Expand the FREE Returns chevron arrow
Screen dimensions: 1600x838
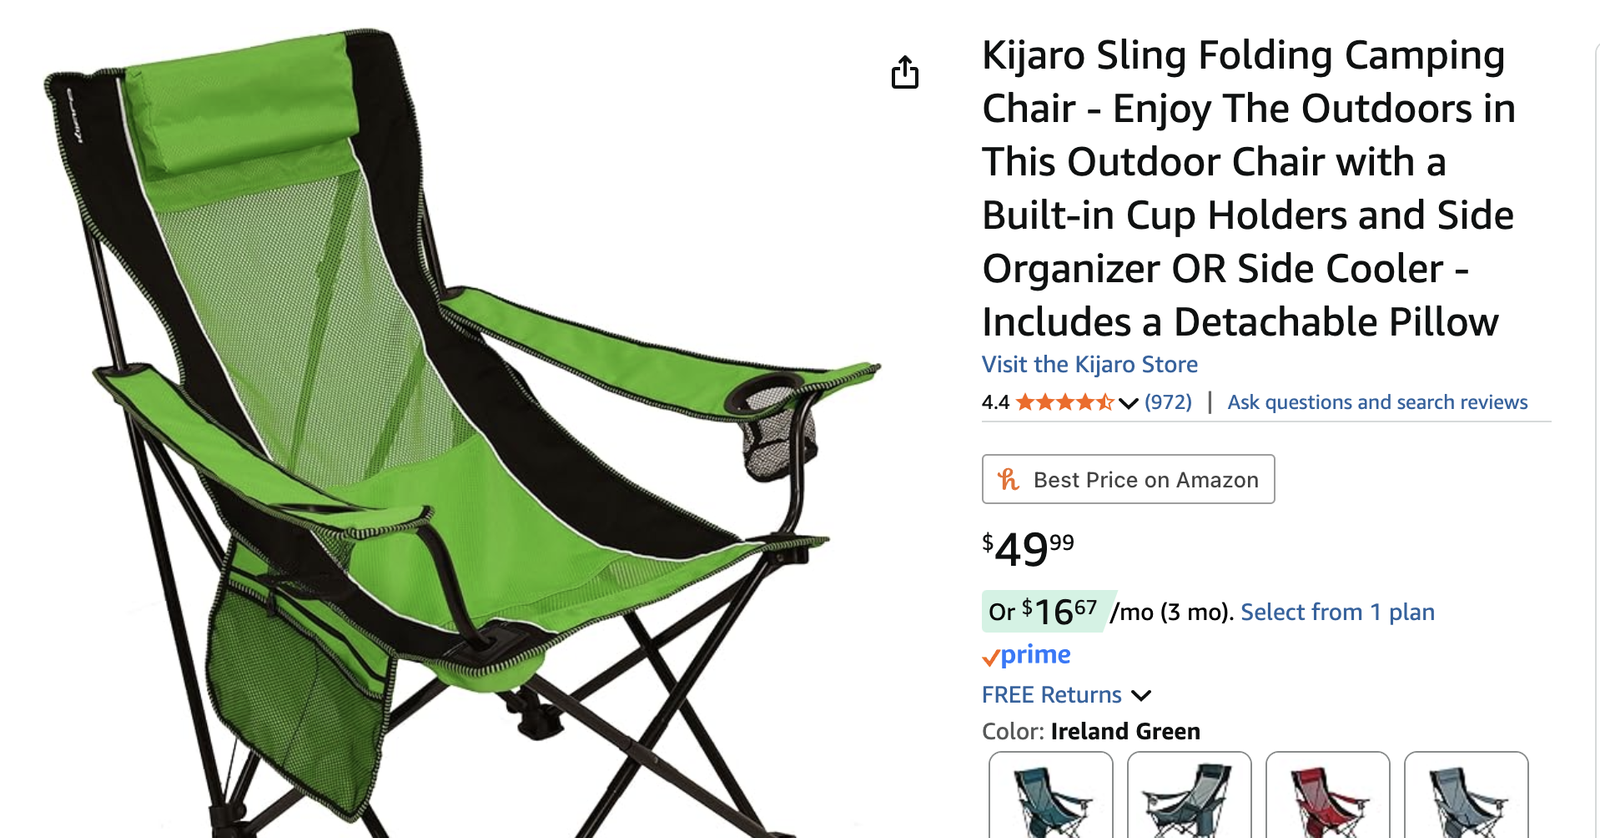1141,695
